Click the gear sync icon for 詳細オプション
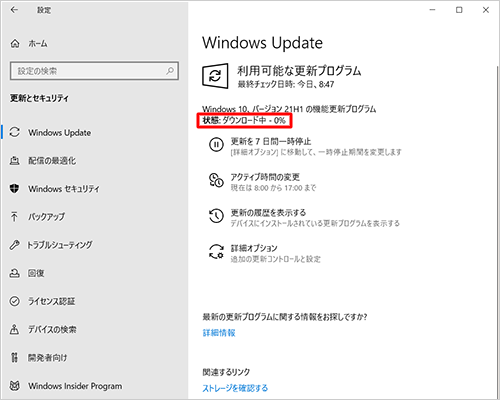 pyautogui.click(x=216, y=251)
